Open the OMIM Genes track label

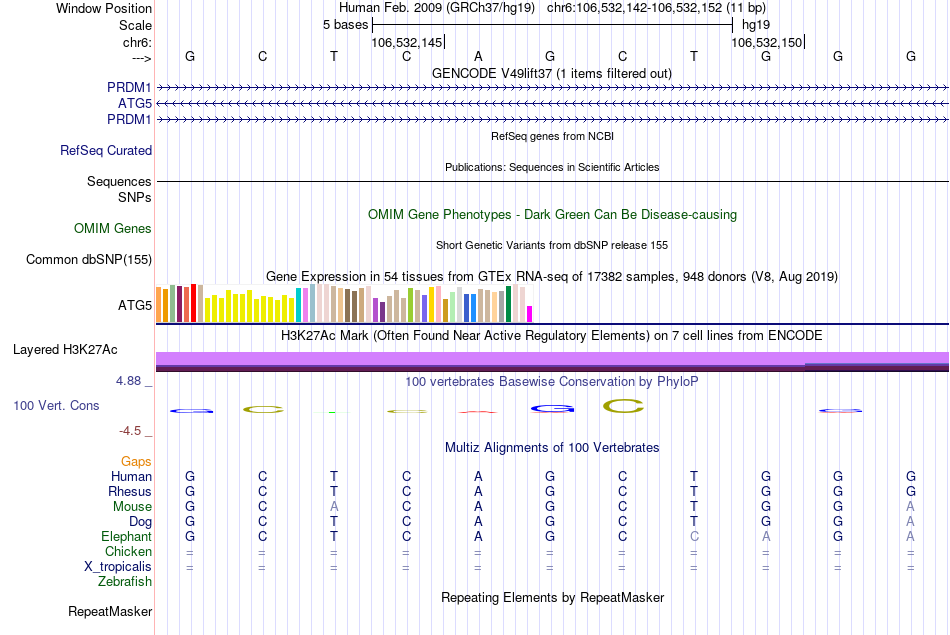tap(113, 228)
